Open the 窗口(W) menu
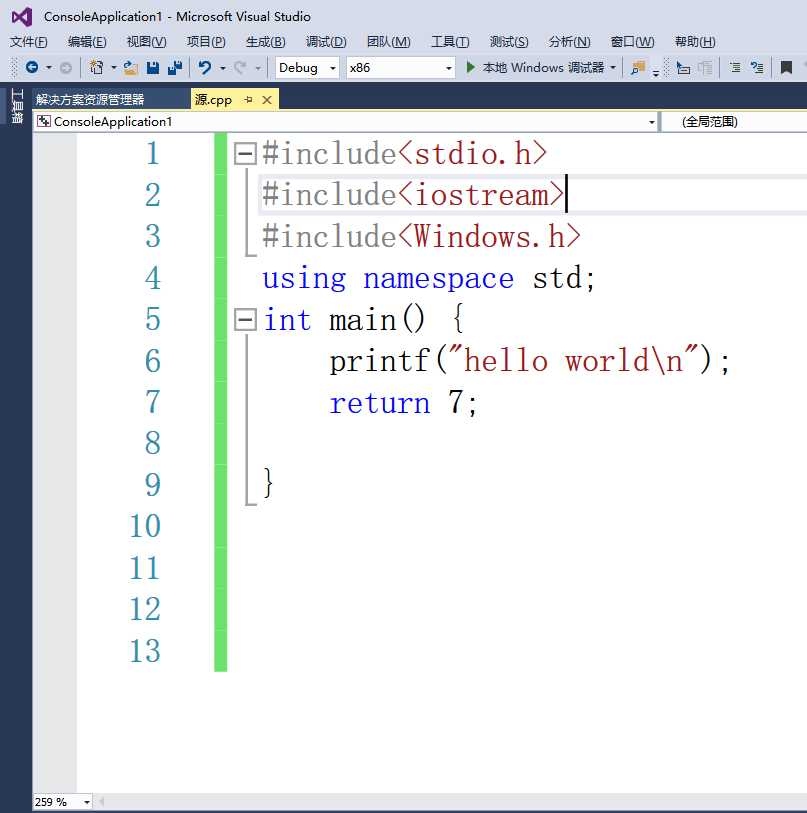This screenshot has height=813, width=807. click(632, 41)
